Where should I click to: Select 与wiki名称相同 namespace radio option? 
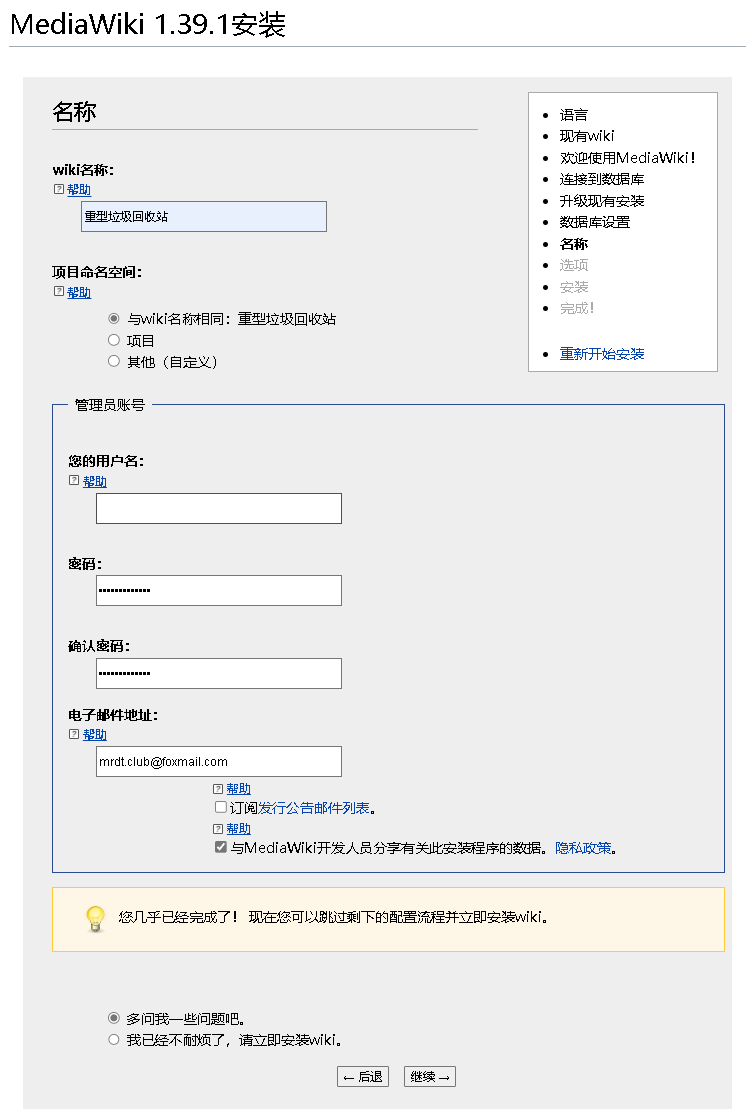114,319
